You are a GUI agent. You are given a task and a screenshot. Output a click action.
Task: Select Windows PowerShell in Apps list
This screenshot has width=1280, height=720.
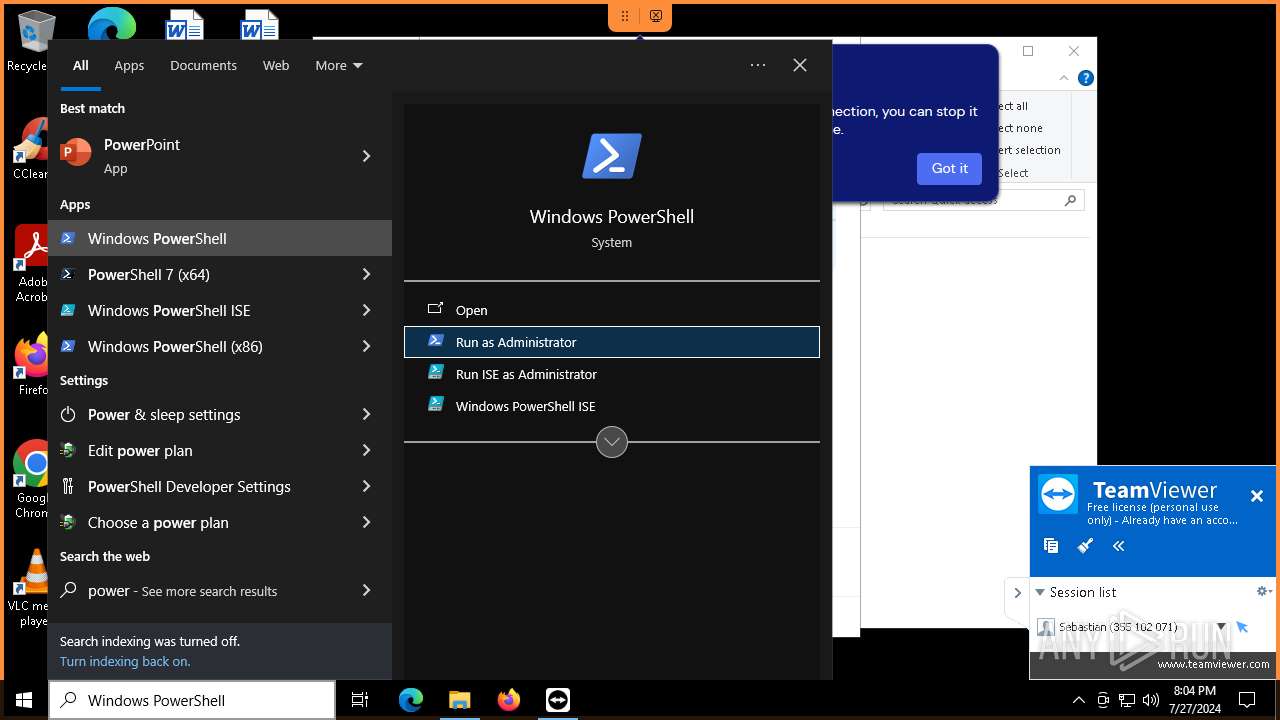click(220, 238)
